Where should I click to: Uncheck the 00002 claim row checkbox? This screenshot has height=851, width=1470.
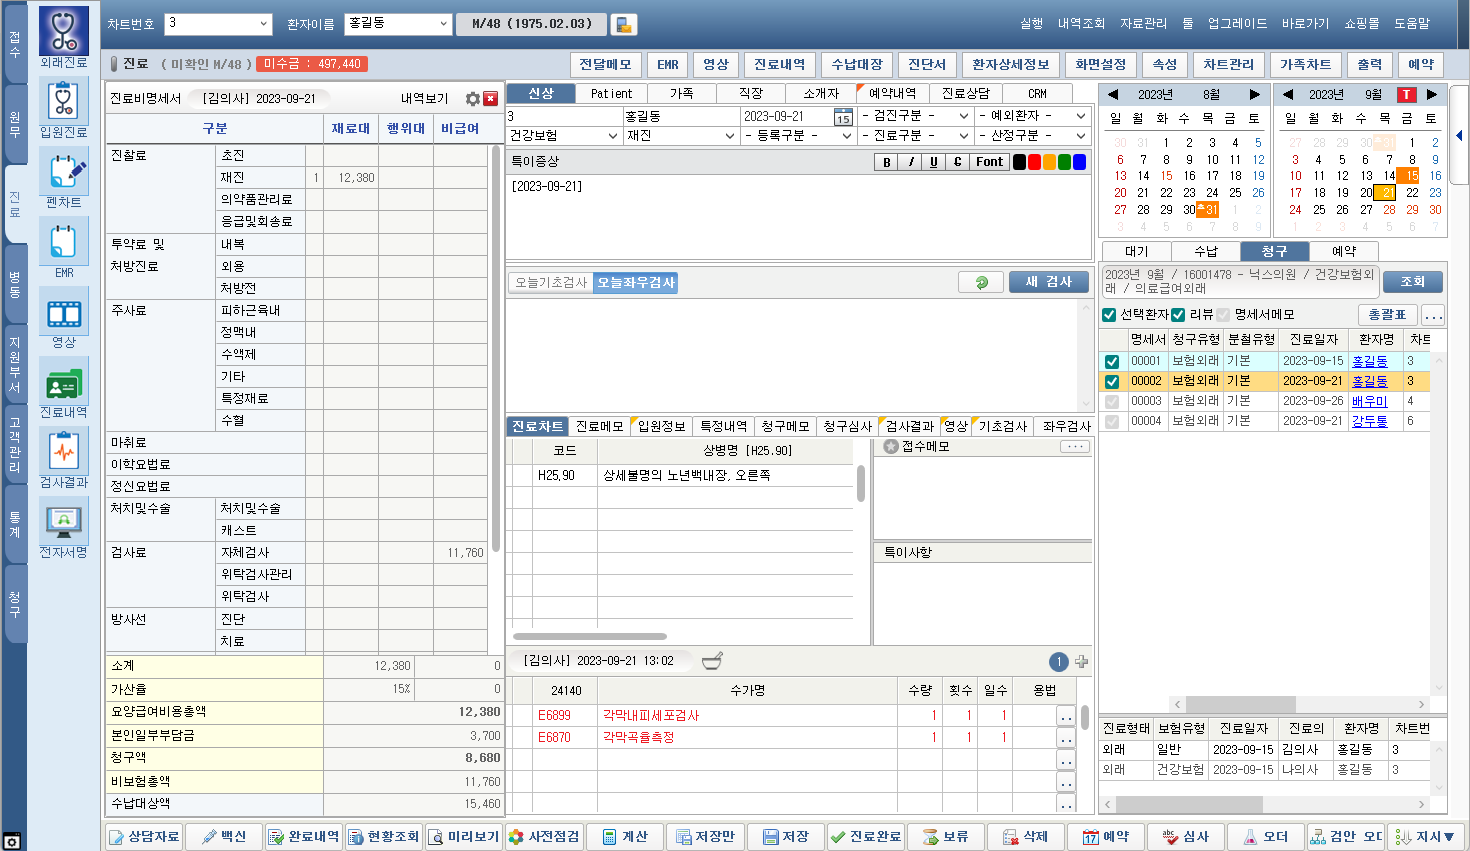point(1112,381)
